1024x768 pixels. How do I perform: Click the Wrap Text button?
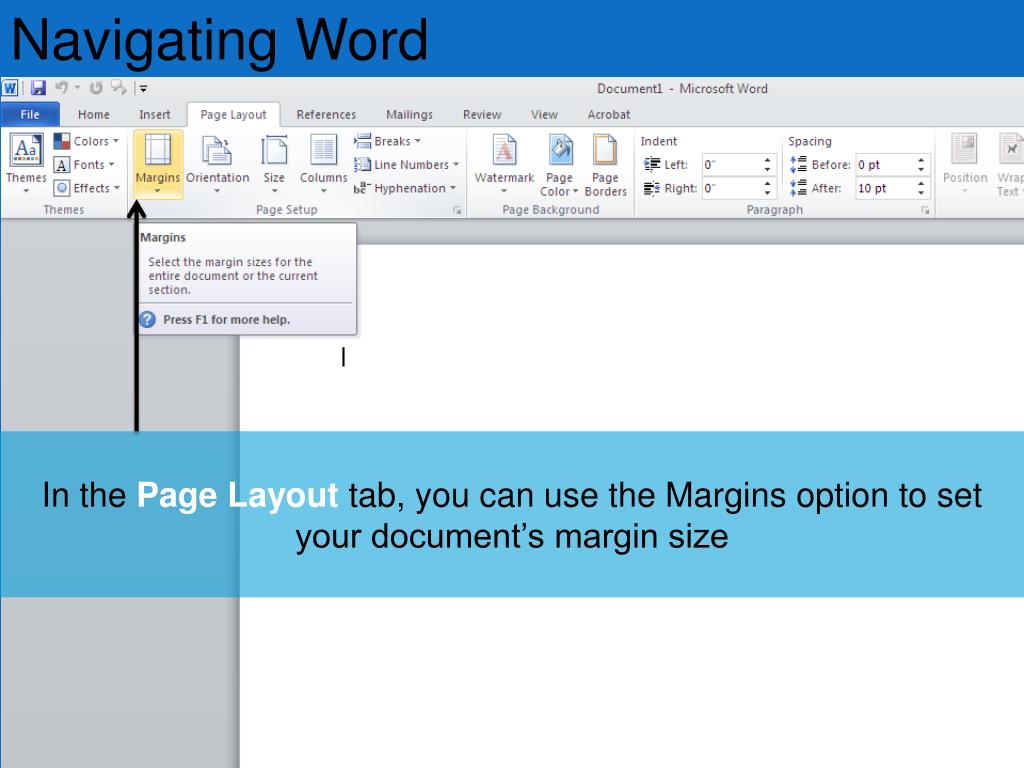tap(1010, 165)
